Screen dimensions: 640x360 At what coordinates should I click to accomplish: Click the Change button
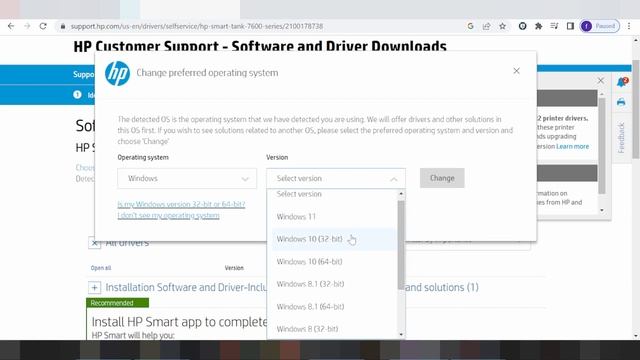(442, 178)
